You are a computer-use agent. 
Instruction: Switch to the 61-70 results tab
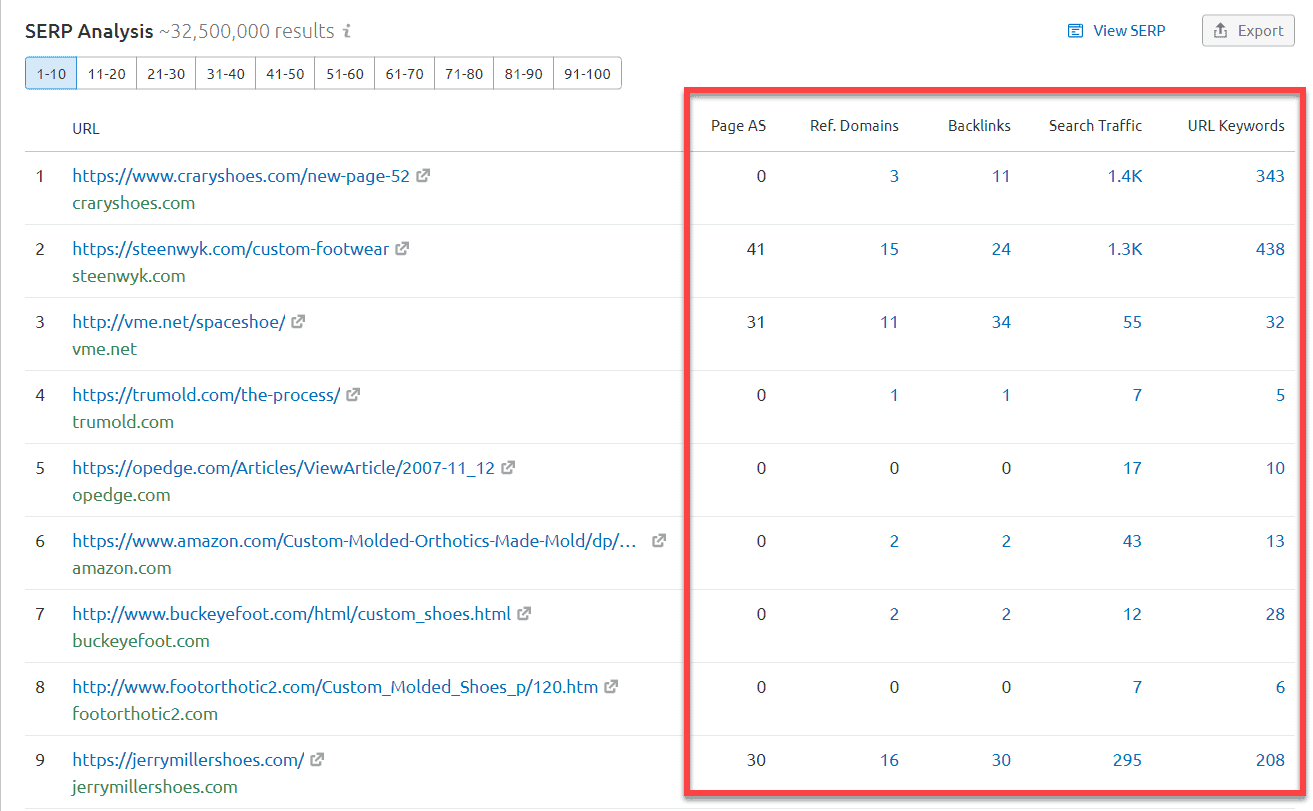pos(404,73)
